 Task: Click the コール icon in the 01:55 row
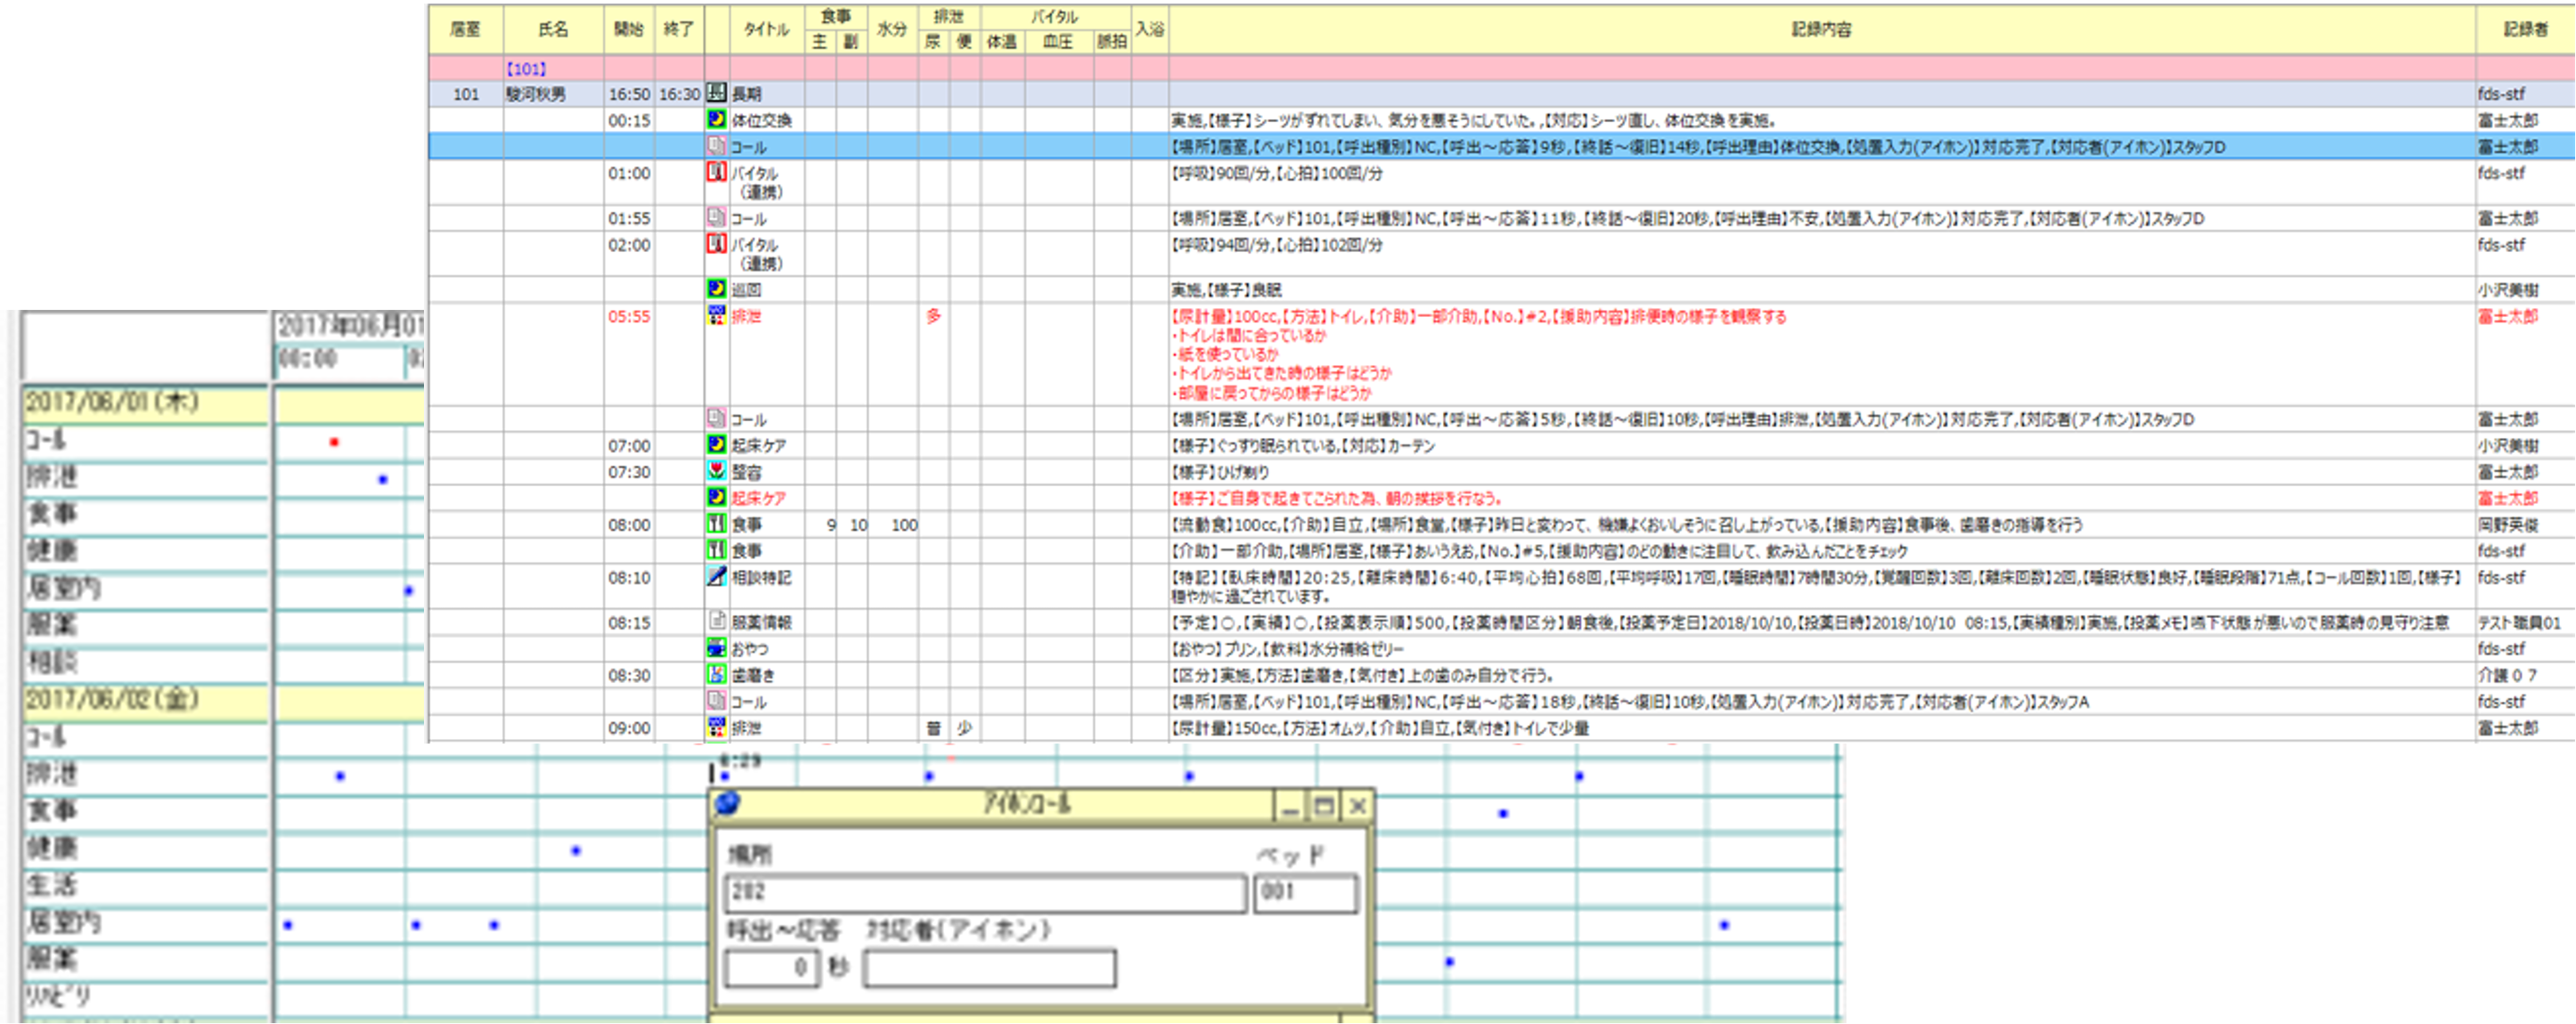716,217
